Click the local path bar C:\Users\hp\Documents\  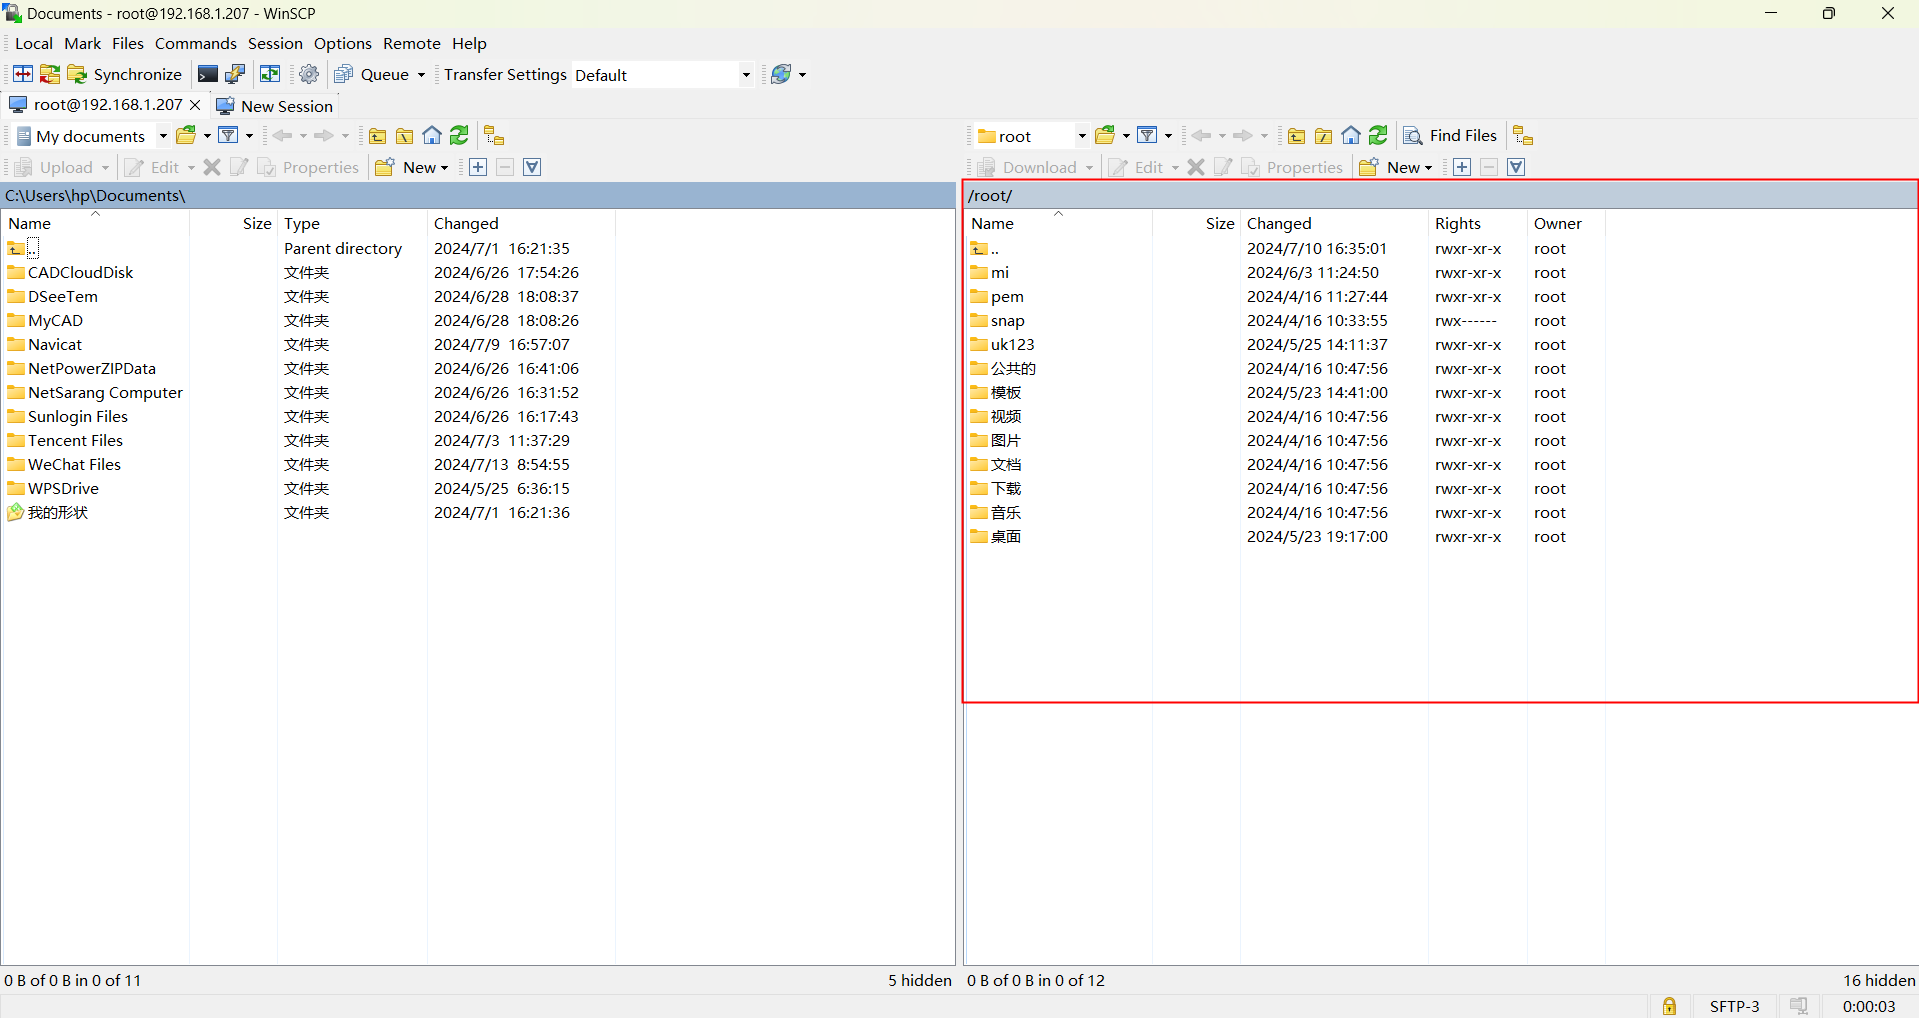pyautogui.click(x=479, y=195)
